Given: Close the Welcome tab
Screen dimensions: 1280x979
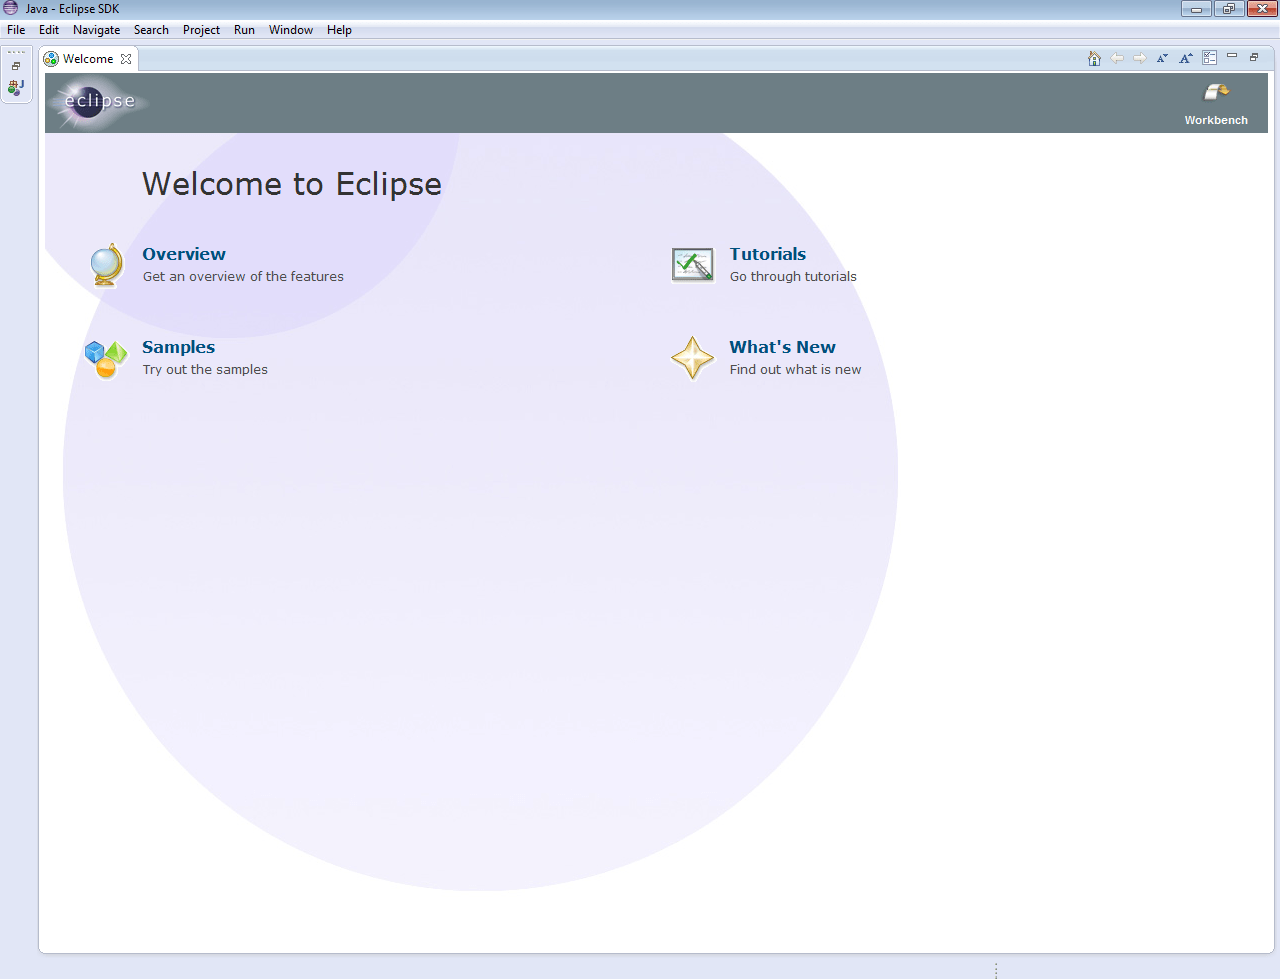Looking at the screenshot, I should [126, 59].
